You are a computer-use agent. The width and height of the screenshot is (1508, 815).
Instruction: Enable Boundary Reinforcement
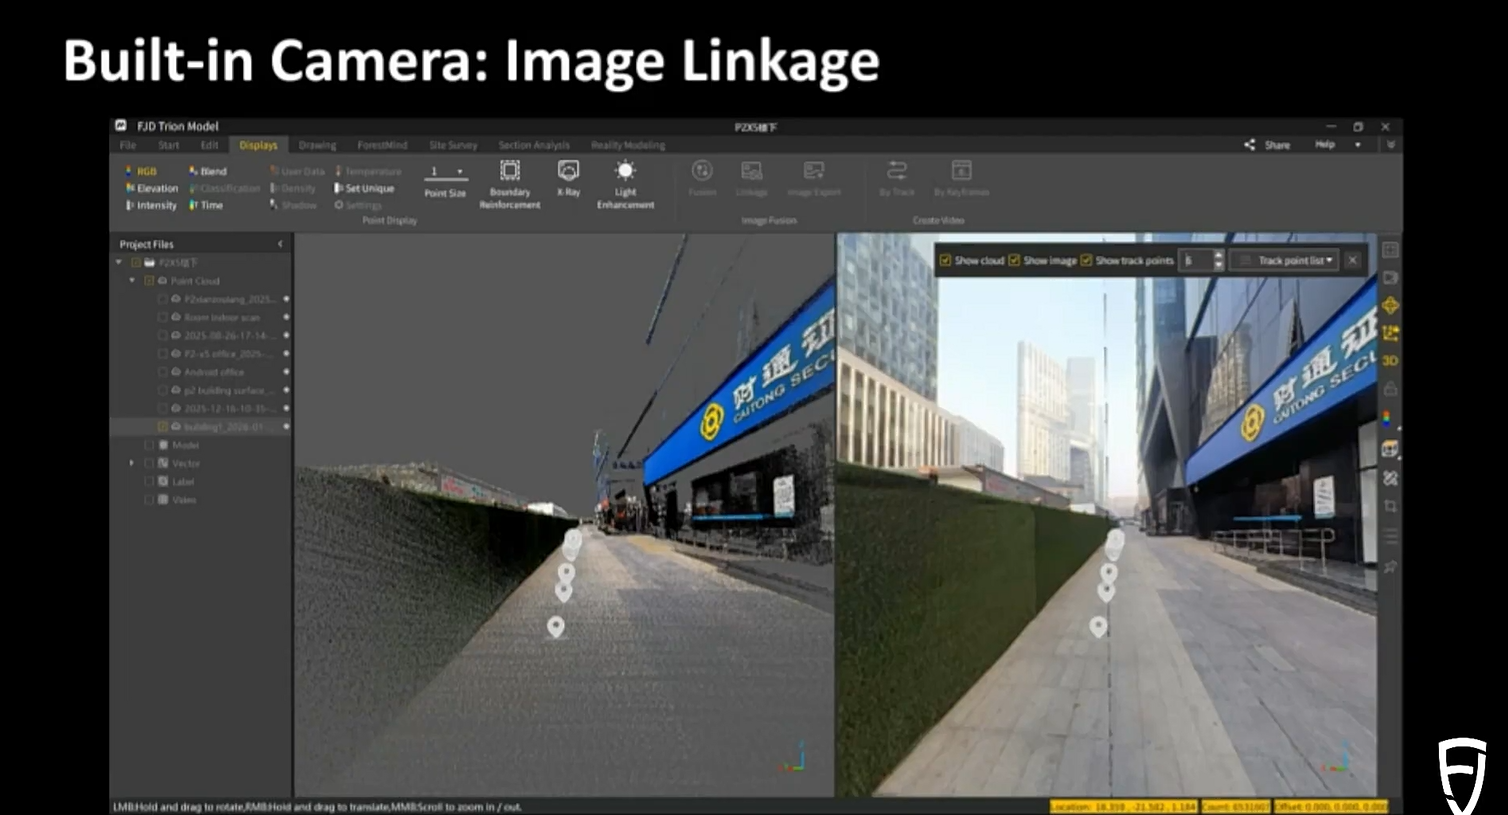(510, 184)
